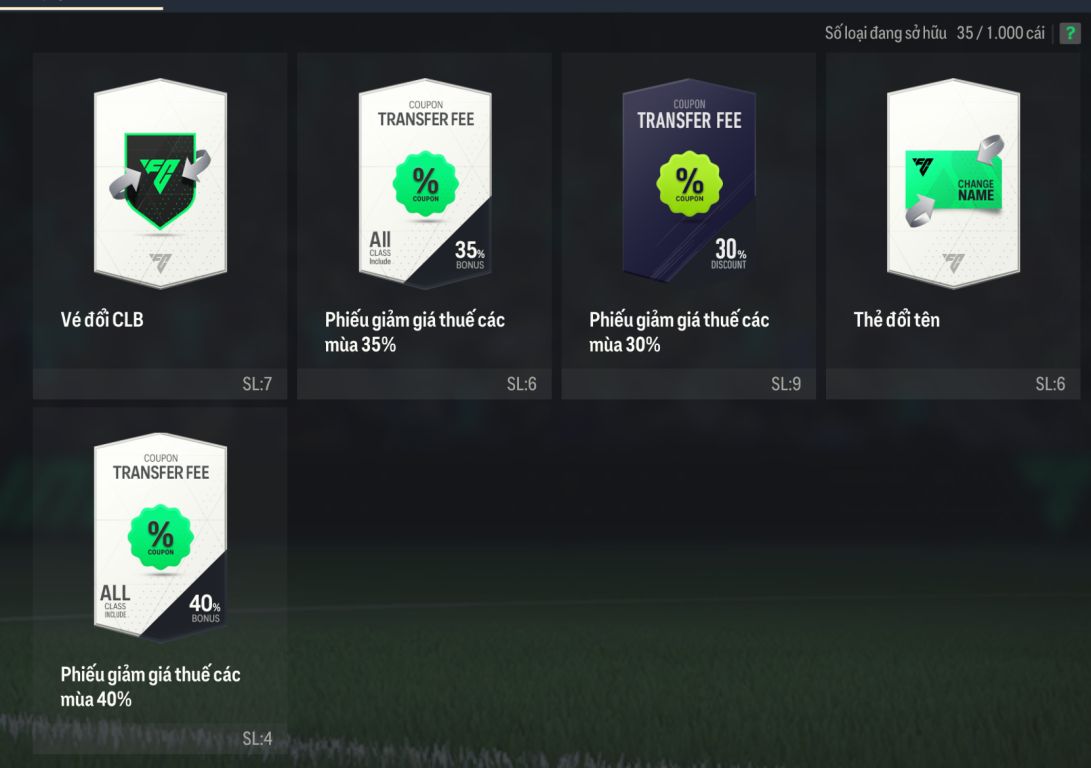Select the Vé đổi CLB card image

[160, 184]
